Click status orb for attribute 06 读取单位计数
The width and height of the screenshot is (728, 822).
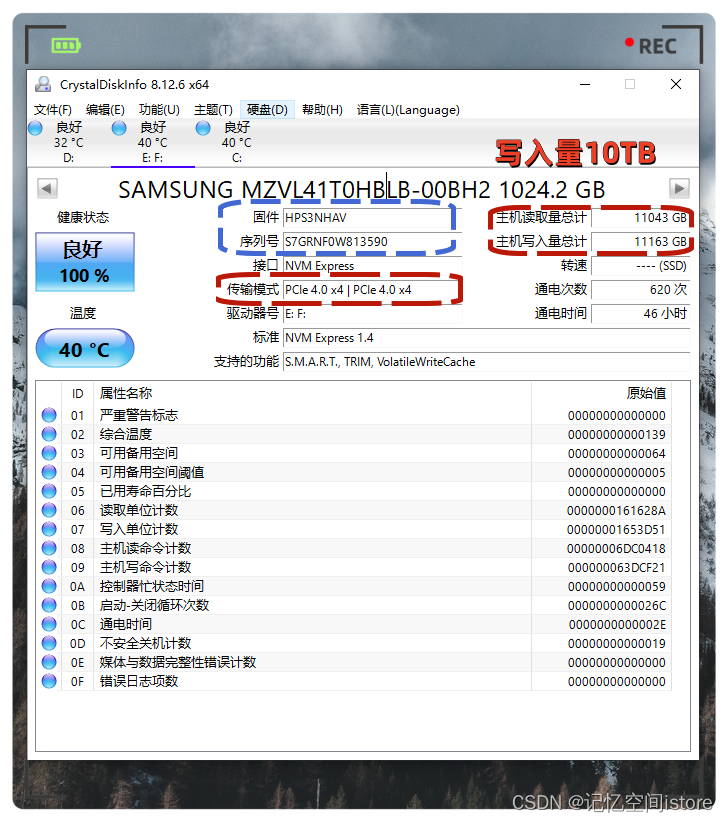tap(49, 510)
